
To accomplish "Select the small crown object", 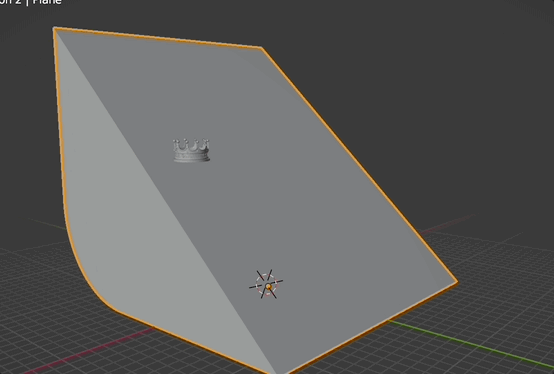I will click(191, 150).
